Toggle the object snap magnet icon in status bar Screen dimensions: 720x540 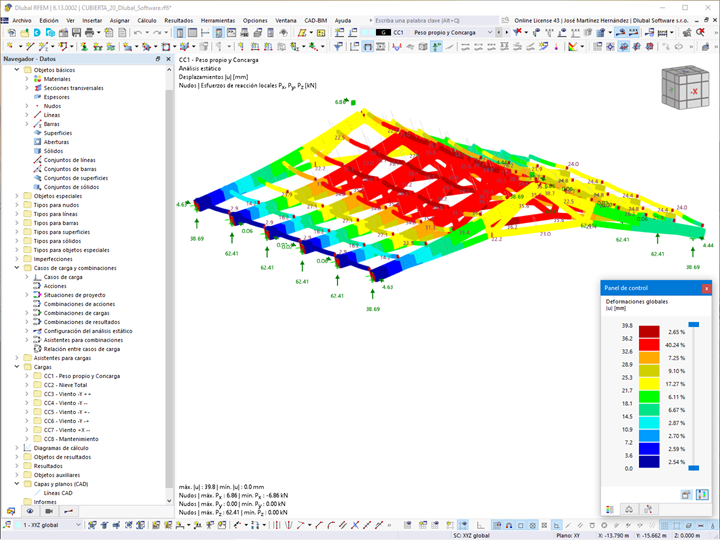509,525
